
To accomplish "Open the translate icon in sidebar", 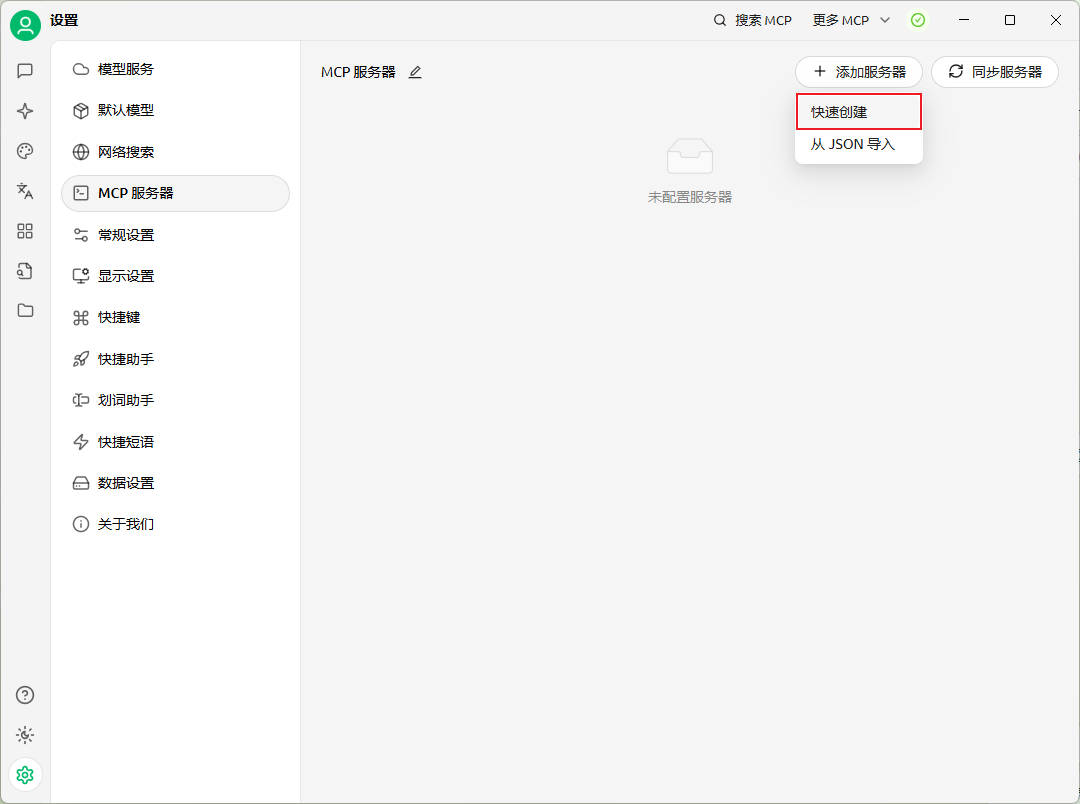I will click(x=25, y=191).
